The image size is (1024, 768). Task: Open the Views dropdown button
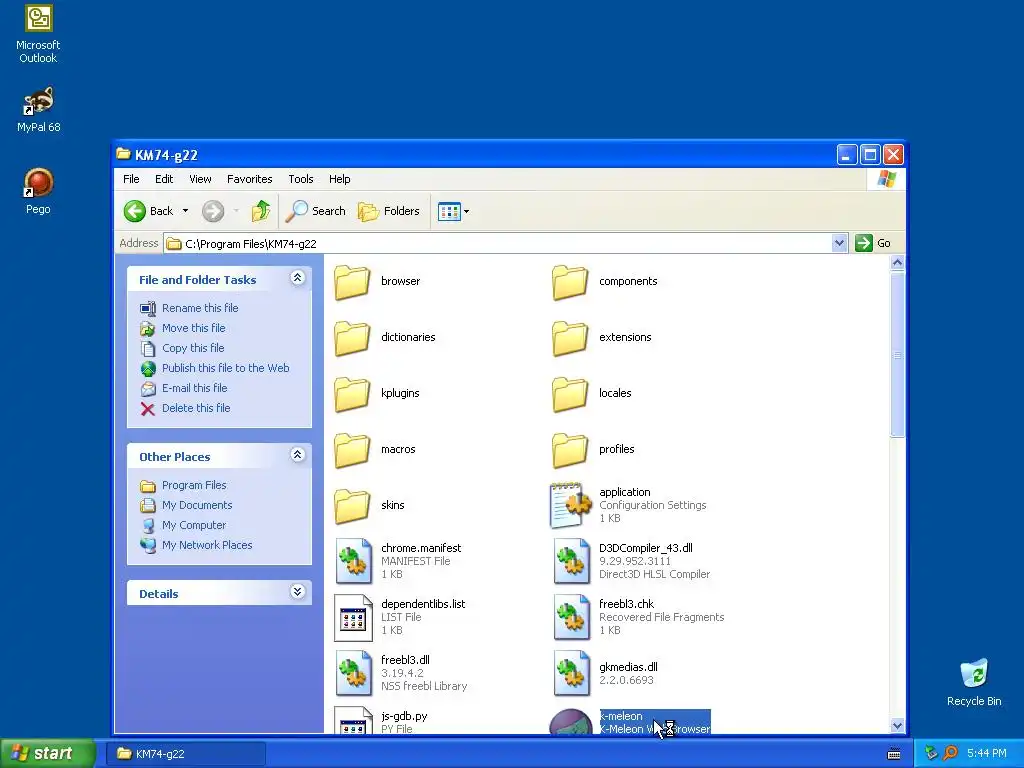453,211
